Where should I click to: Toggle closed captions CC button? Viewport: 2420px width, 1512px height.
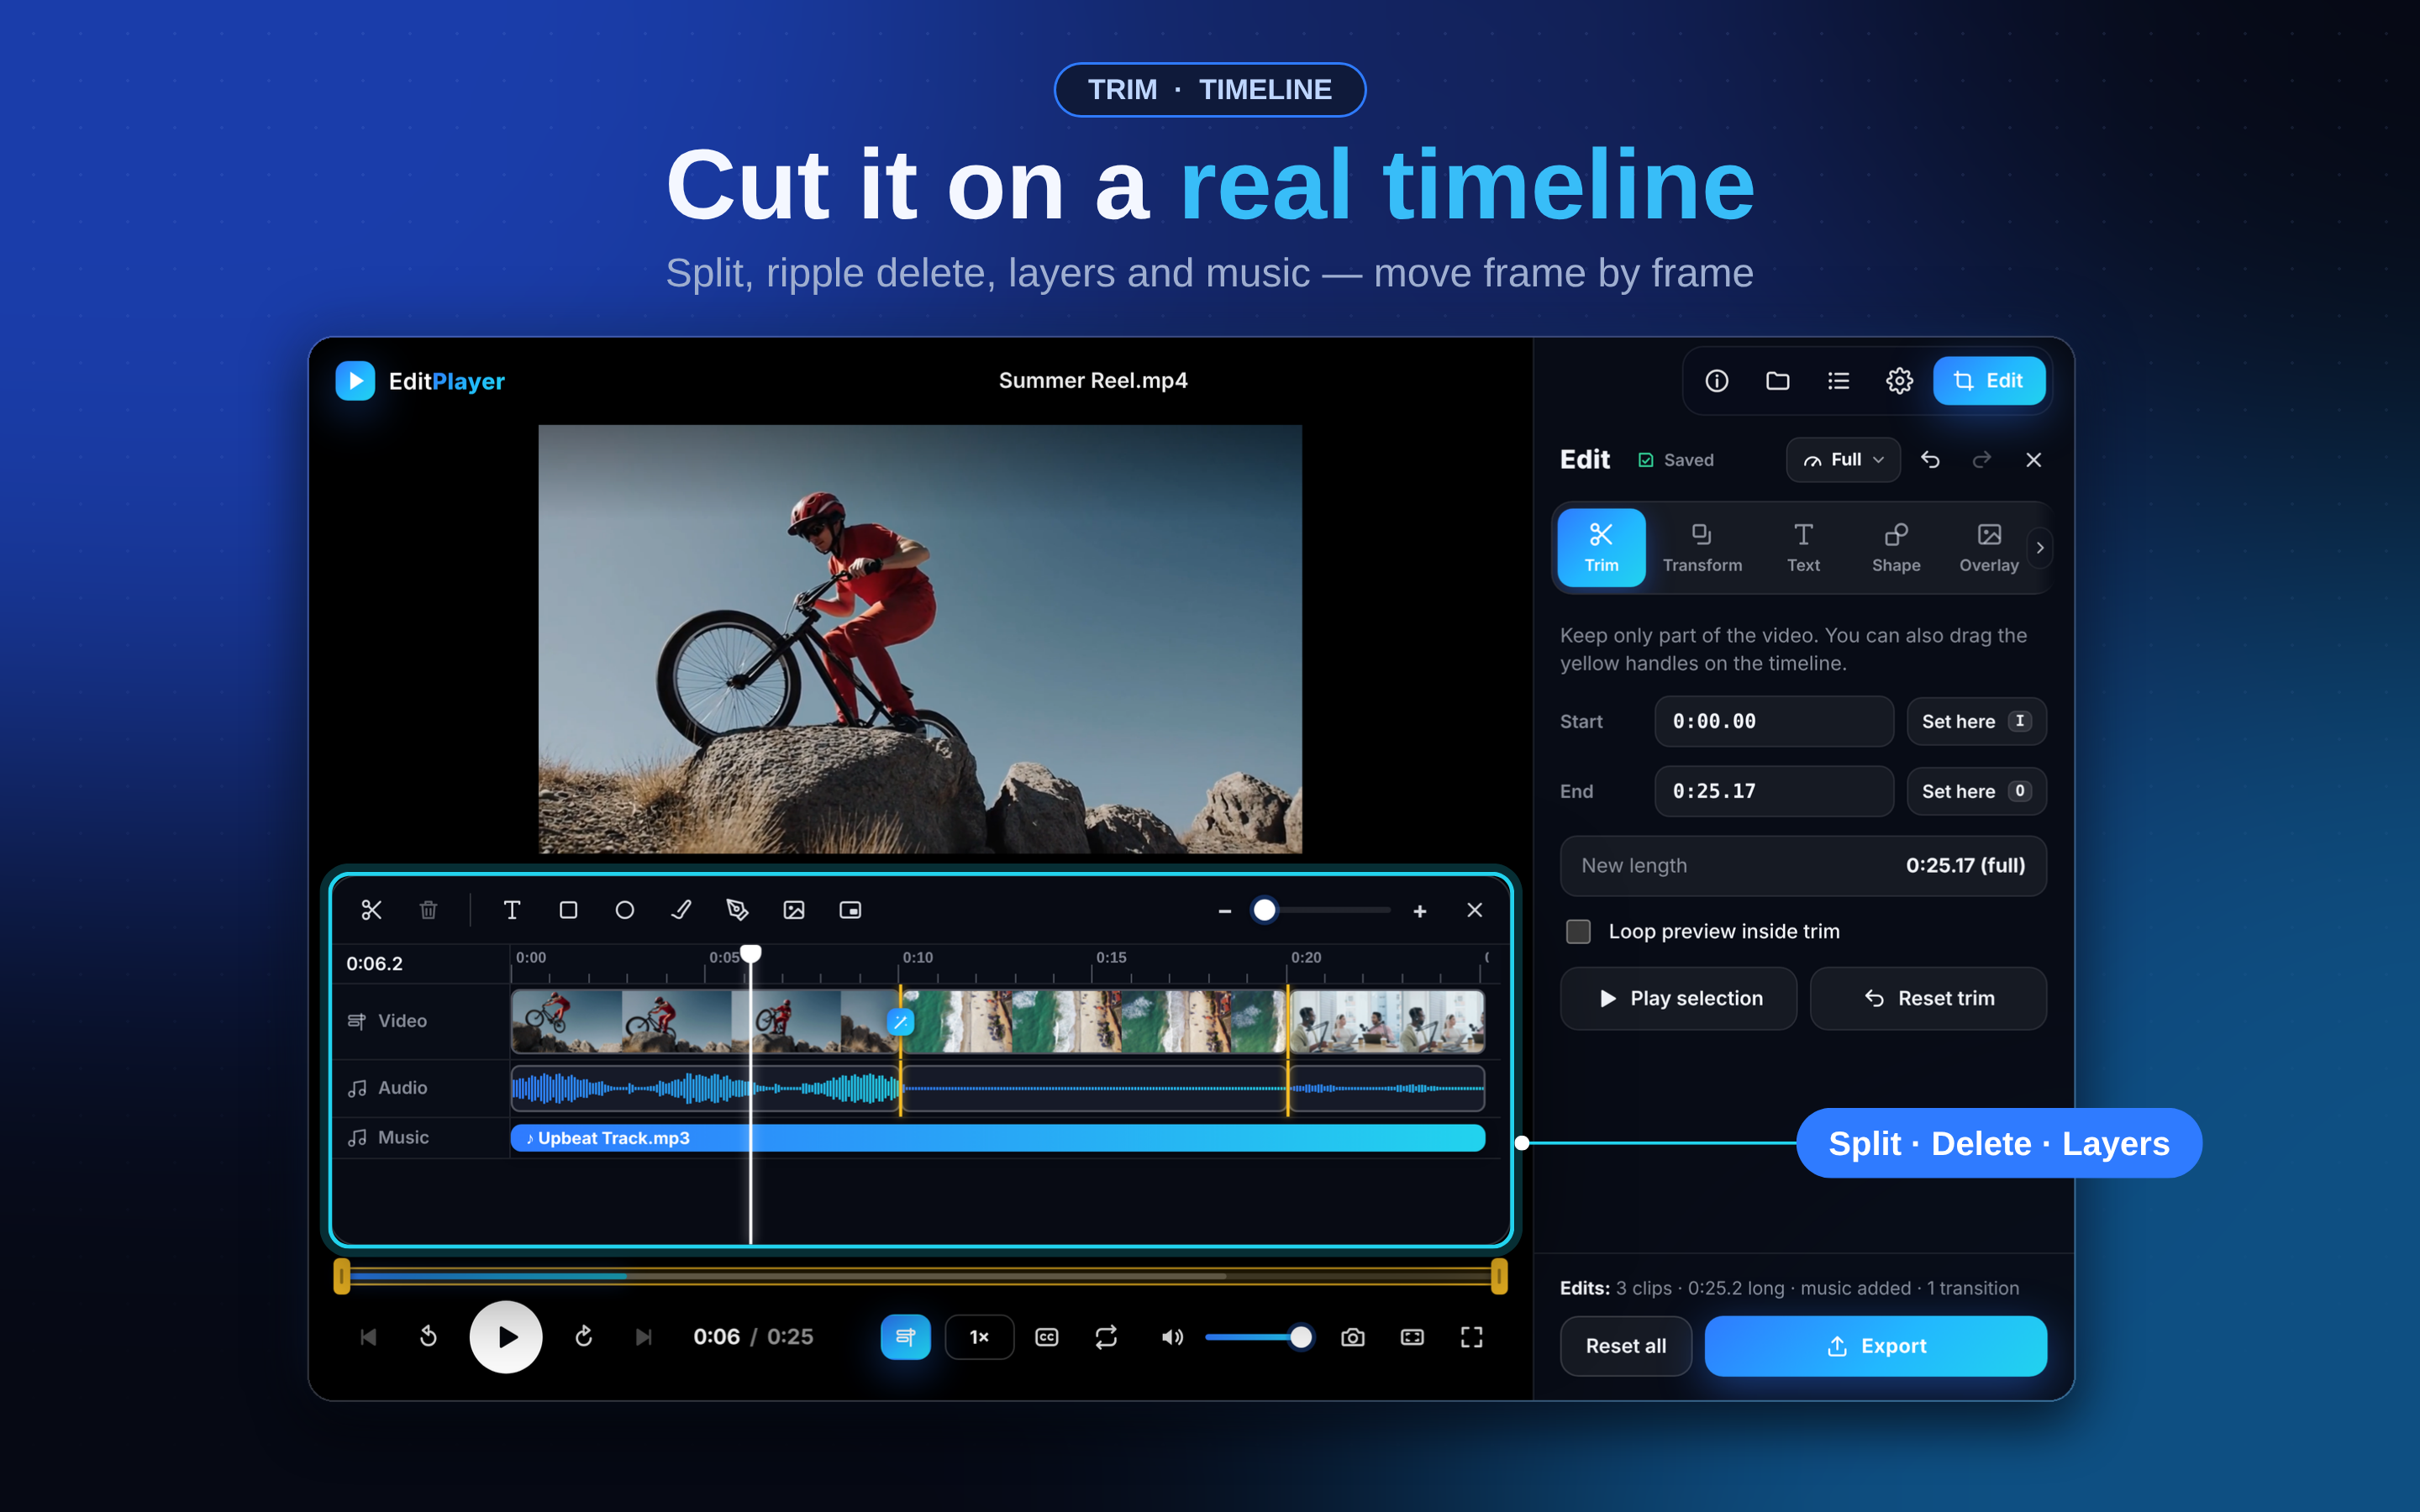click(1047, 1337)
